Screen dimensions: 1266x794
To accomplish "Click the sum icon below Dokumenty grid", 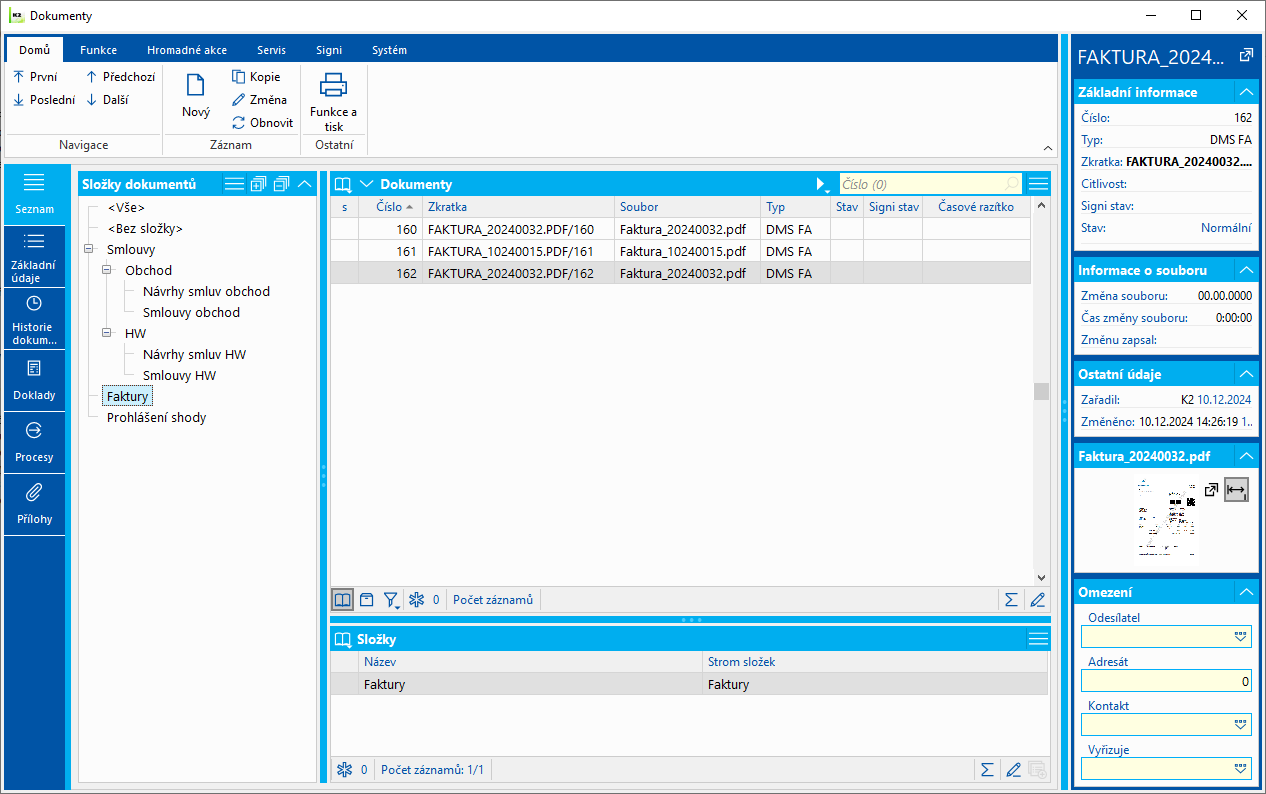I will click(1012, 600).
